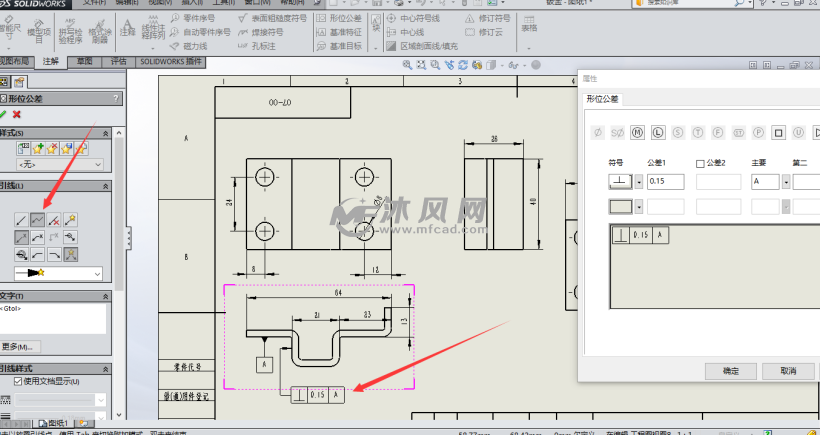Open the second-row symbol dropdown arrow

click(639, 207)
